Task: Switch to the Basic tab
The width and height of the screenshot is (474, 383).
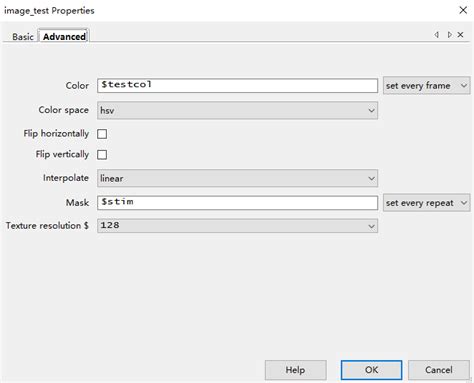Action: [x=23, y=36]
